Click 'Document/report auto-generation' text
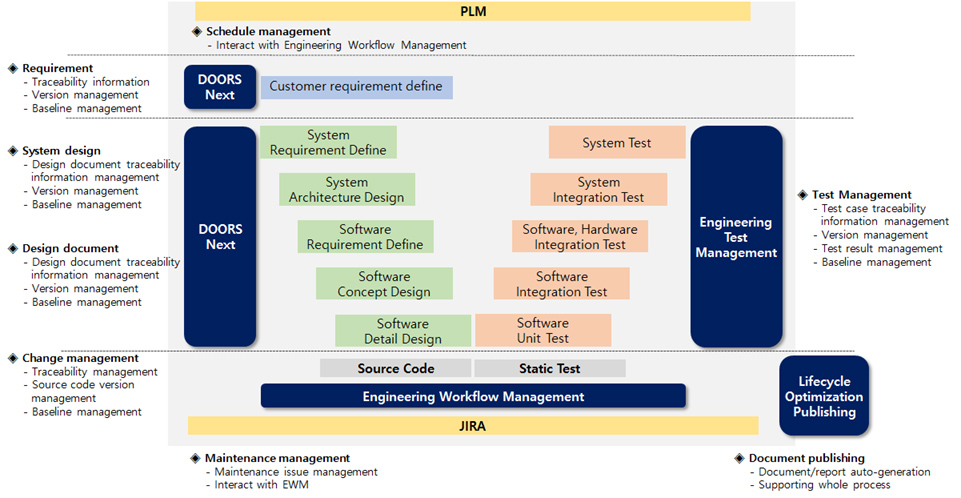This screenshot has height=498, width=961. [845, 472]
